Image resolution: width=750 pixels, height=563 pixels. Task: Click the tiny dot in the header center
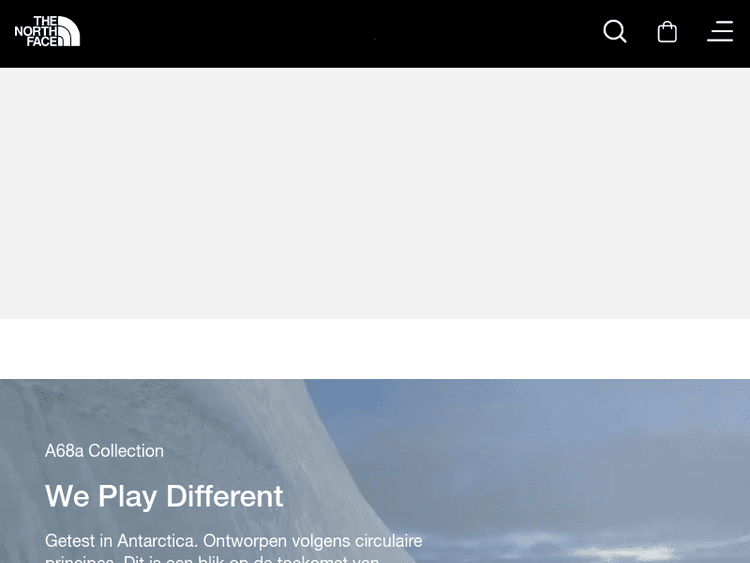(375, 39)
